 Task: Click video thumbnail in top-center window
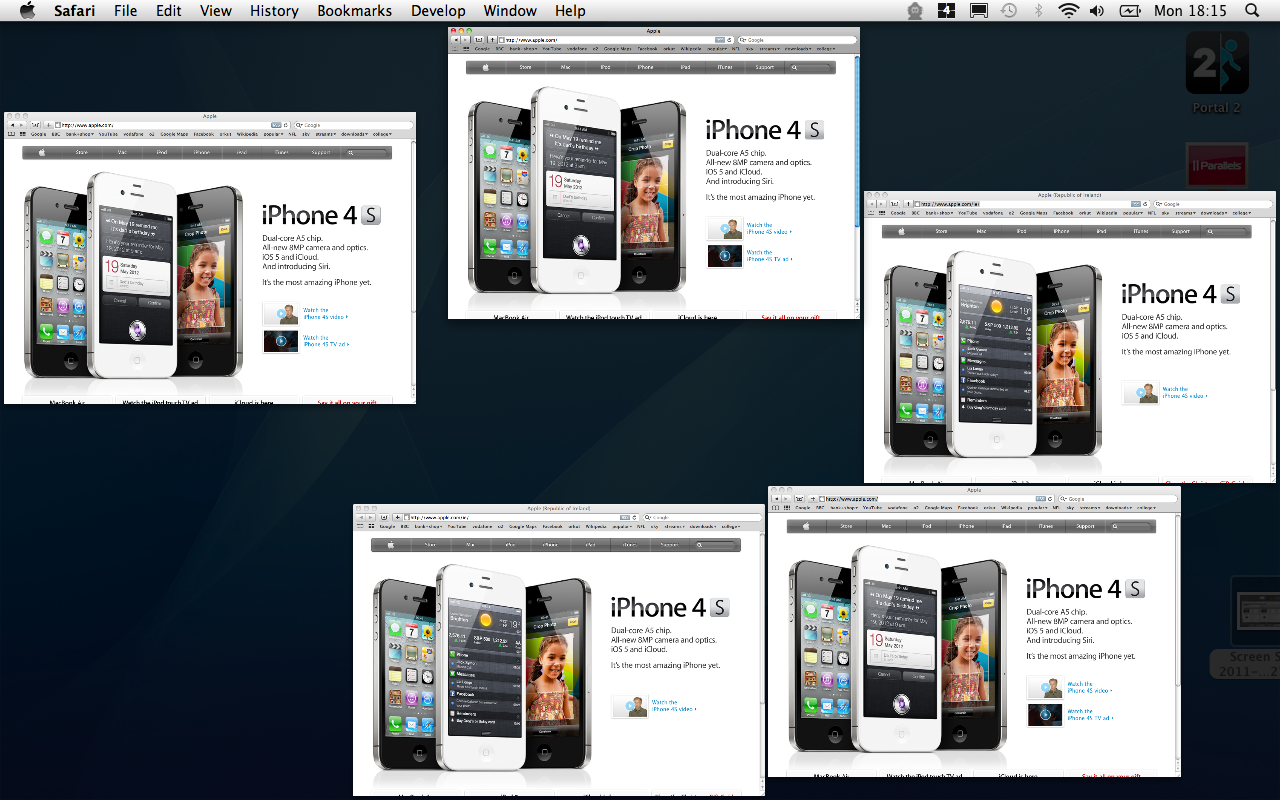(x=725, y=229)
